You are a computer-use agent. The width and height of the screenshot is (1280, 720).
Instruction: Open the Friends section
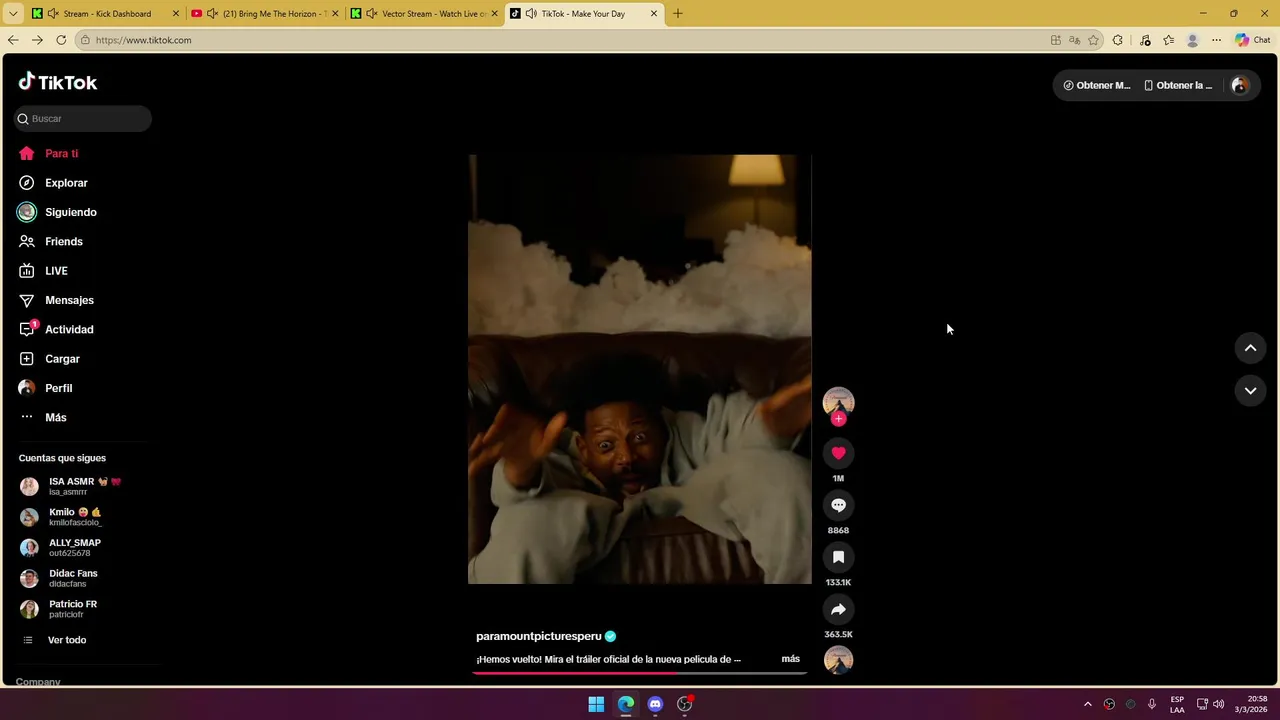click(50, 242)
